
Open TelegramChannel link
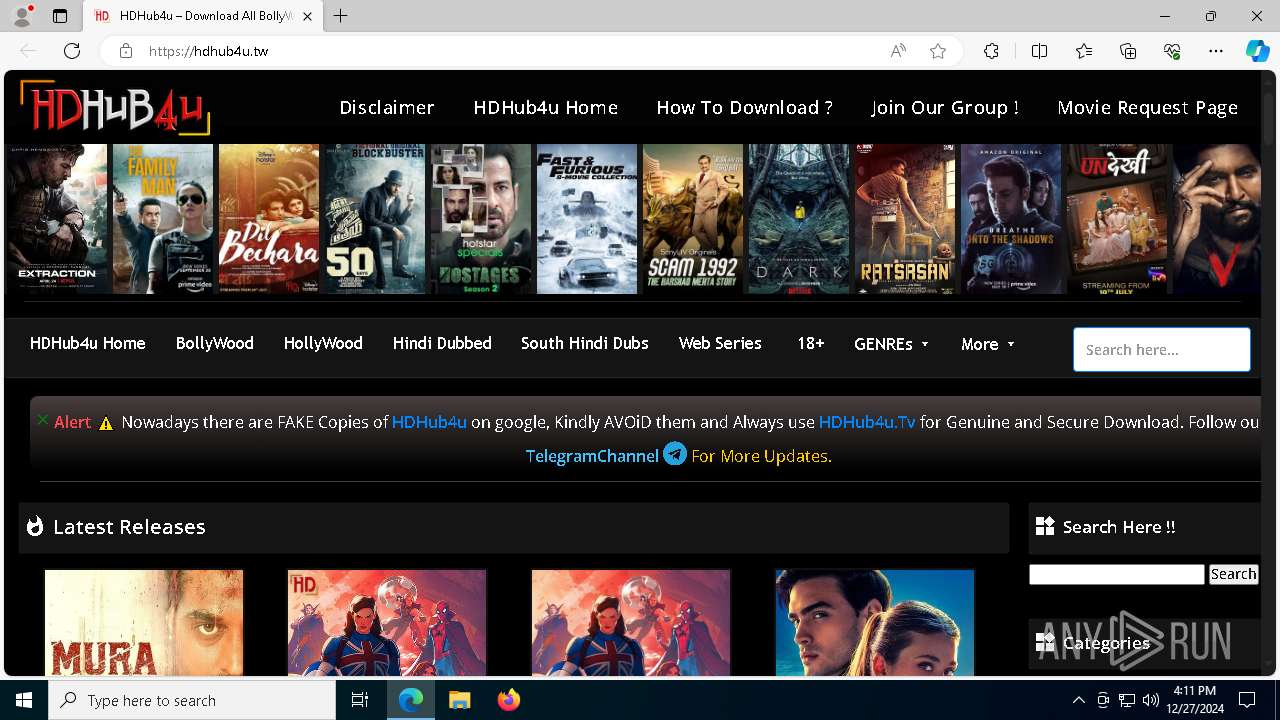click(592, 456)
